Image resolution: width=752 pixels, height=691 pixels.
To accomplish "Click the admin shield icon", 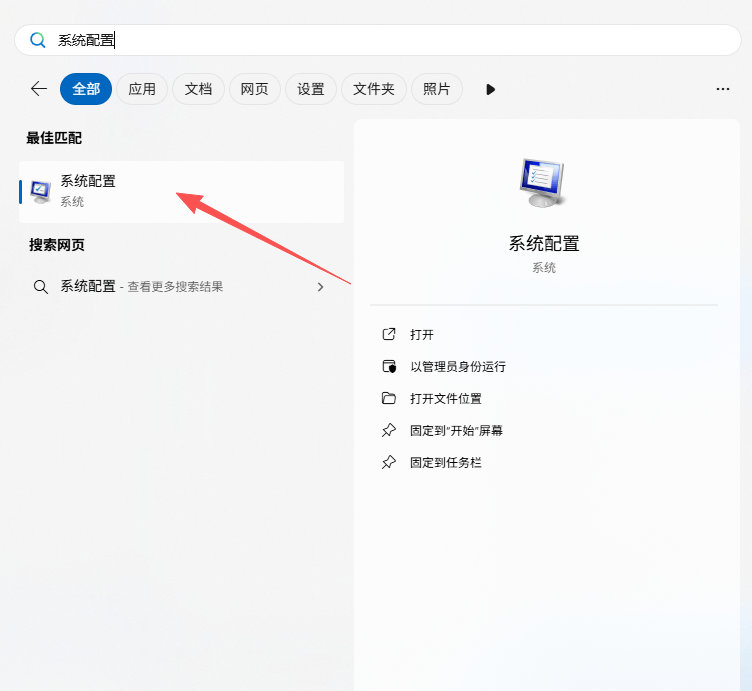I will (x=389, y=367).
